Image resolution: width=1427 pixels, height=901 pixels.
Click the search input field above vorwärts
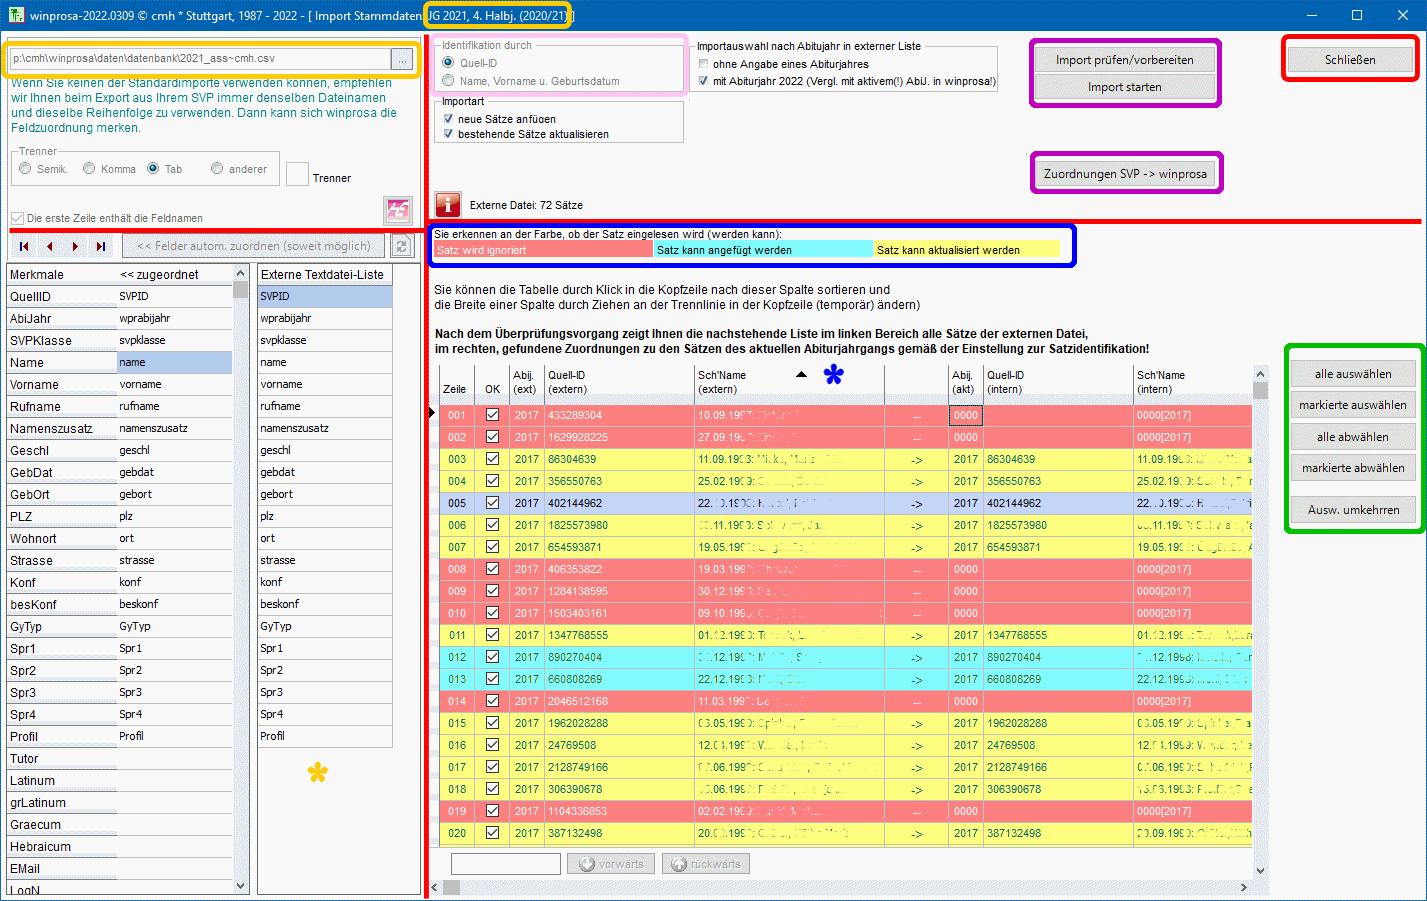[x=505, y=864]
